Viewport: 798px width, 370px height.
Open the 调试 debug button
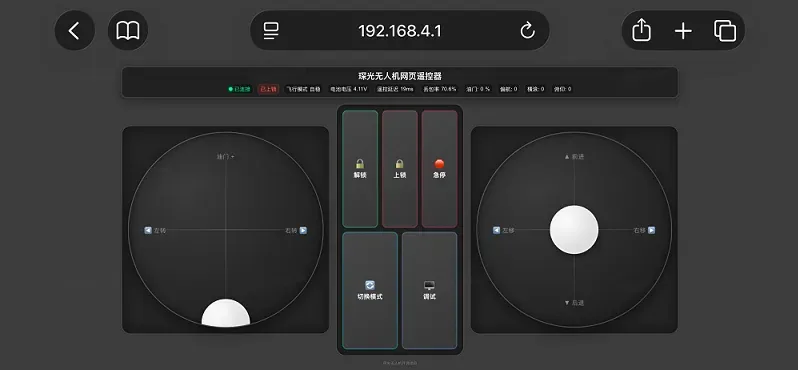pos(430,291)
